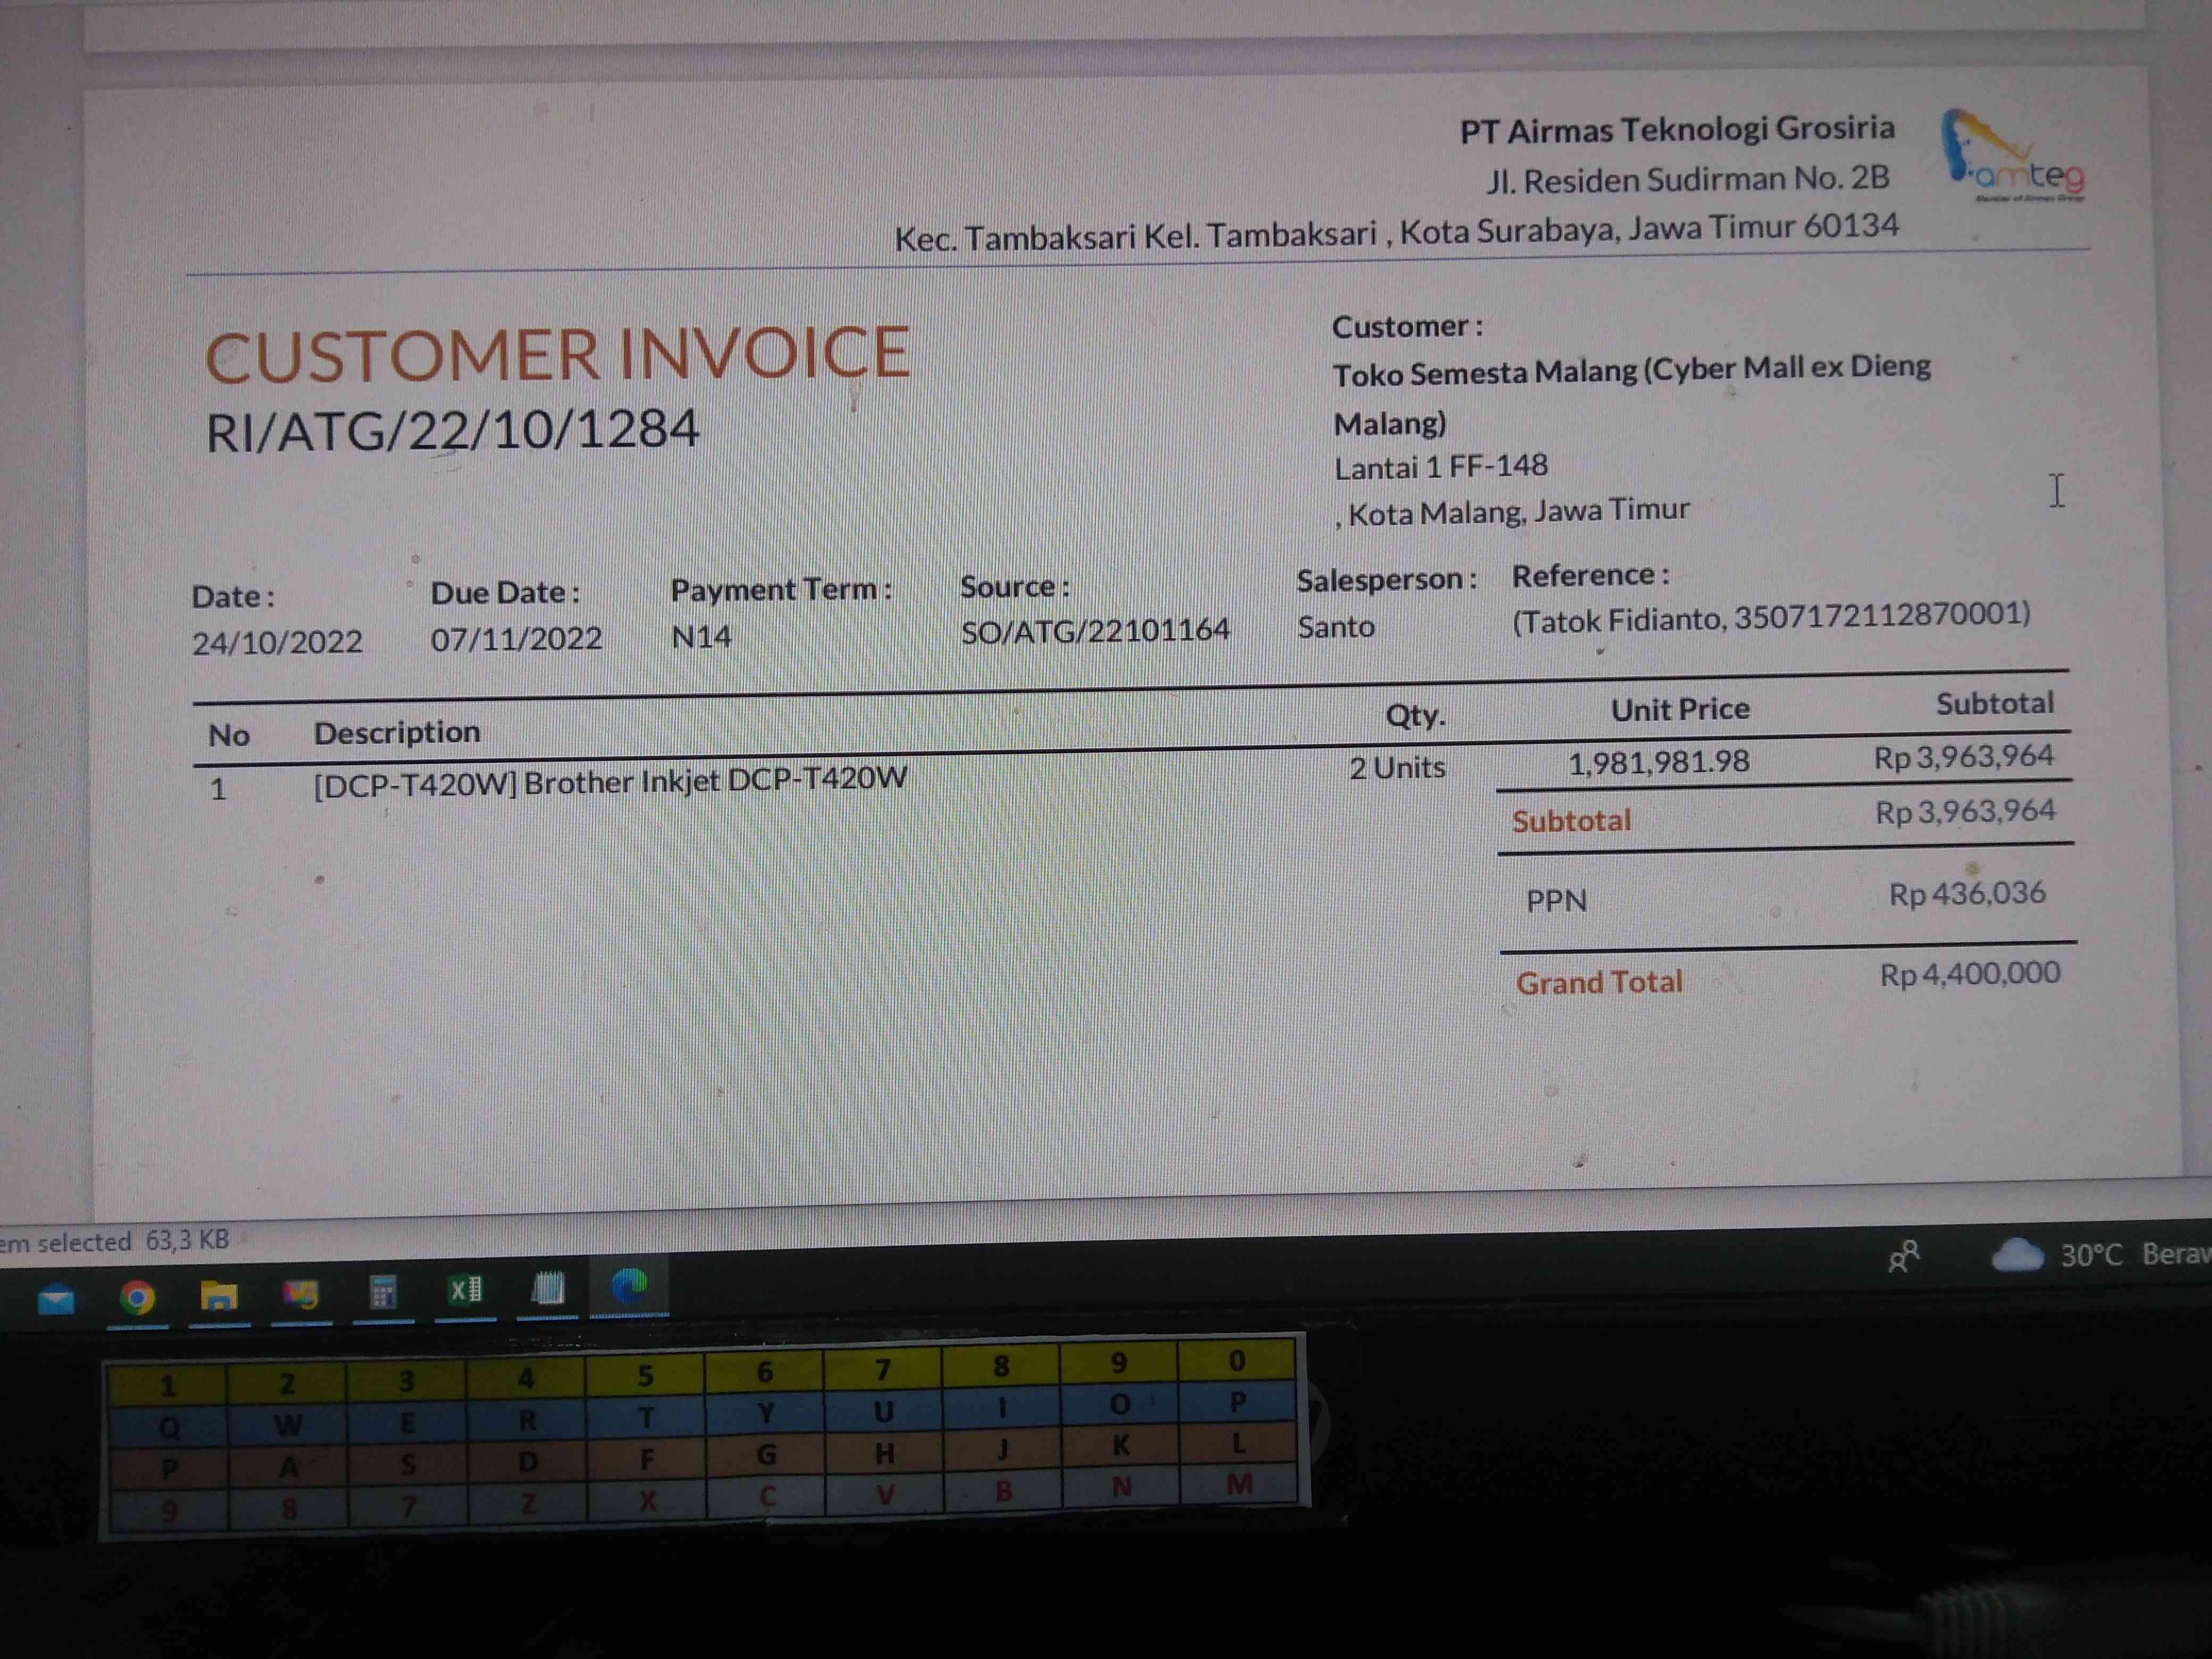
Task: Click the Customer: label
Action: [x=1407, y=327]
